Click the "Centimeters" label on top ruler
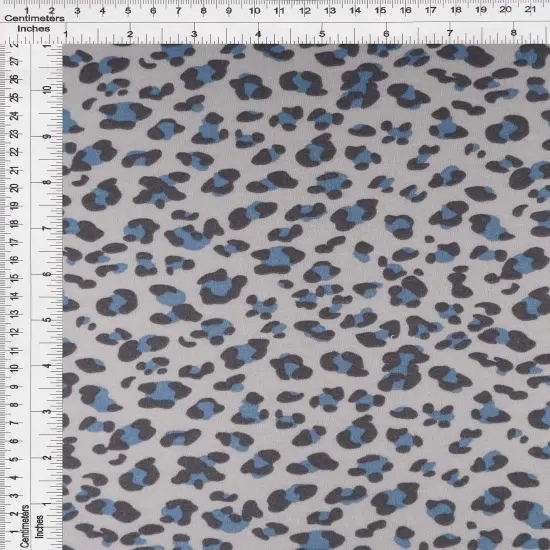The width and height of the screenshot is (550, 550). (x=34, y=18)
